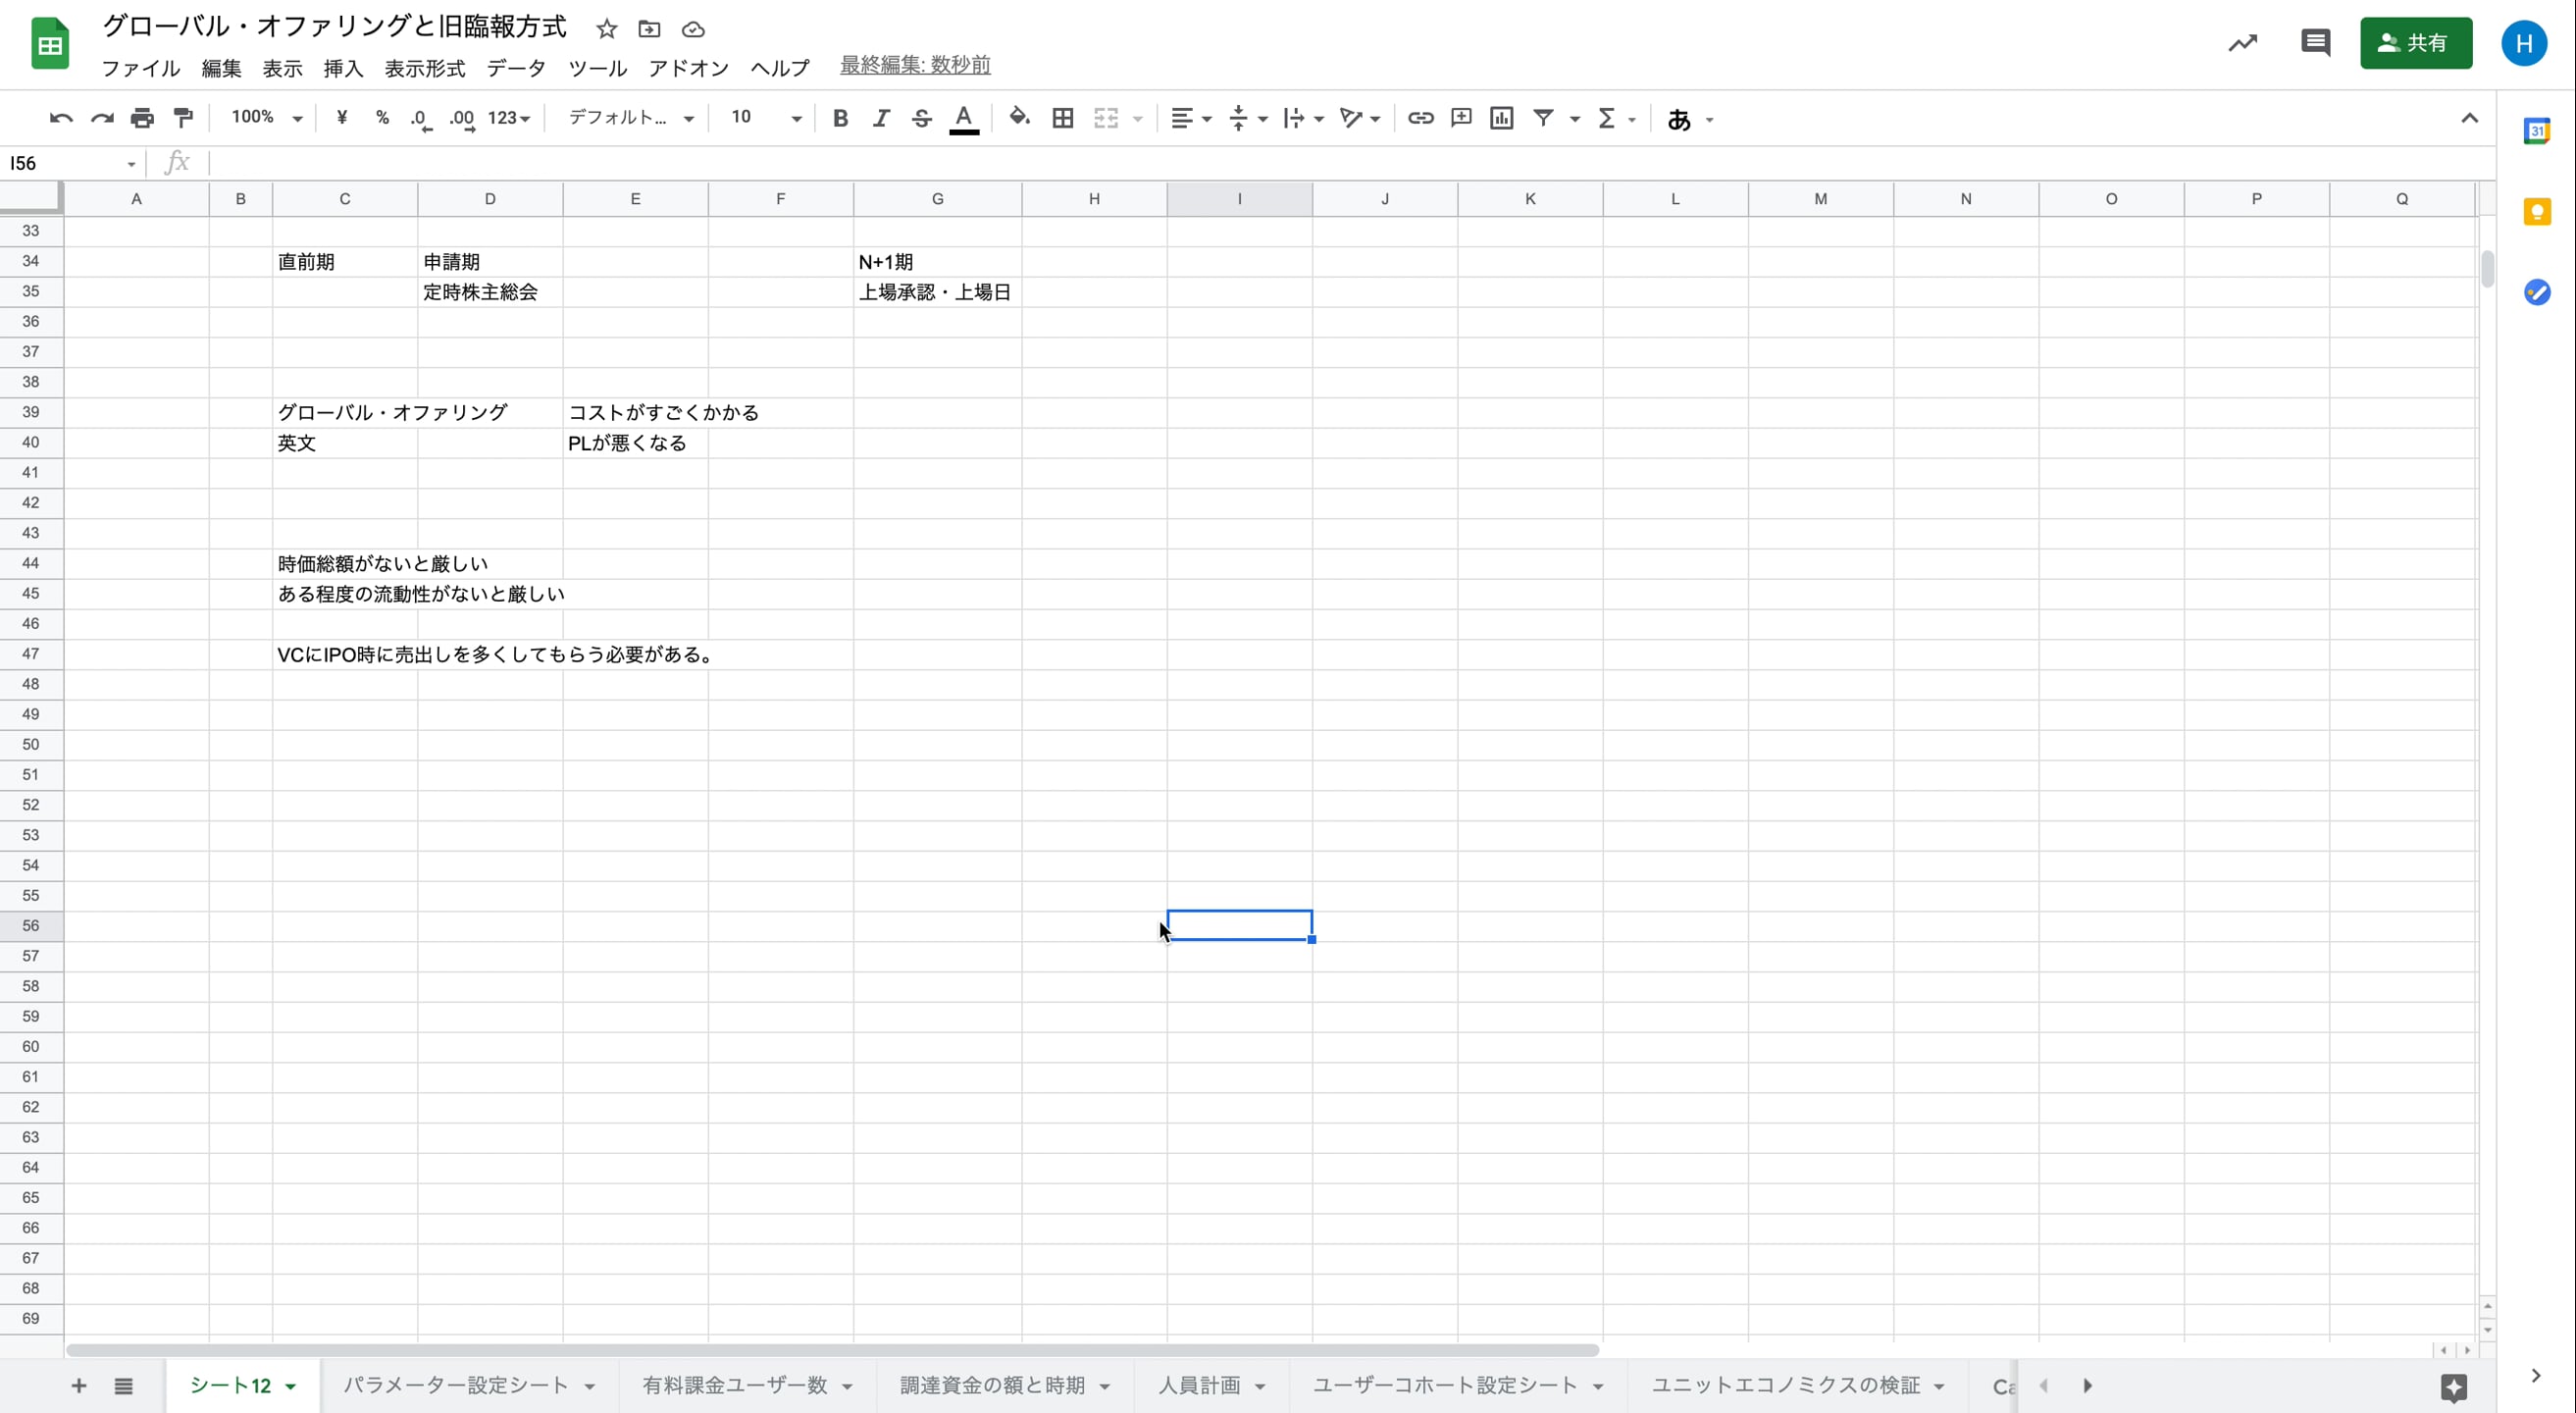The image size is (2576, 1413).
Task: Expand the zoom 100% dropdown
Action: pos(266,118)
